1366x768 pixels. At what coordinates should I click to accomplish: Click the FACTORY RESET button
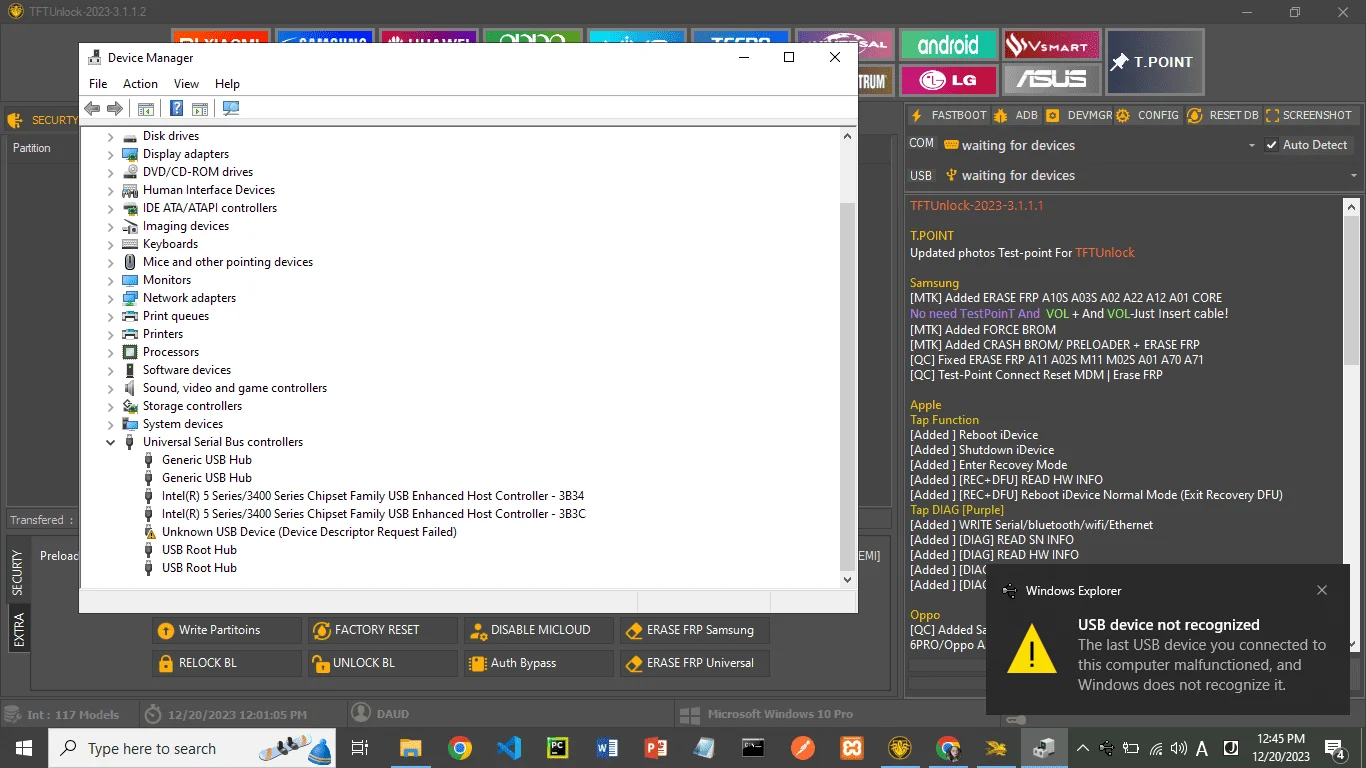[x=382, y=630]
